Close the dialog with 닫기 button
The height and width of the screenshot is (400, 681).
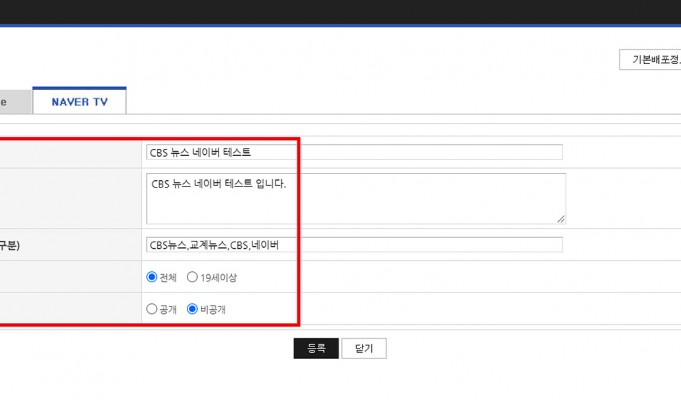[364, 348]
